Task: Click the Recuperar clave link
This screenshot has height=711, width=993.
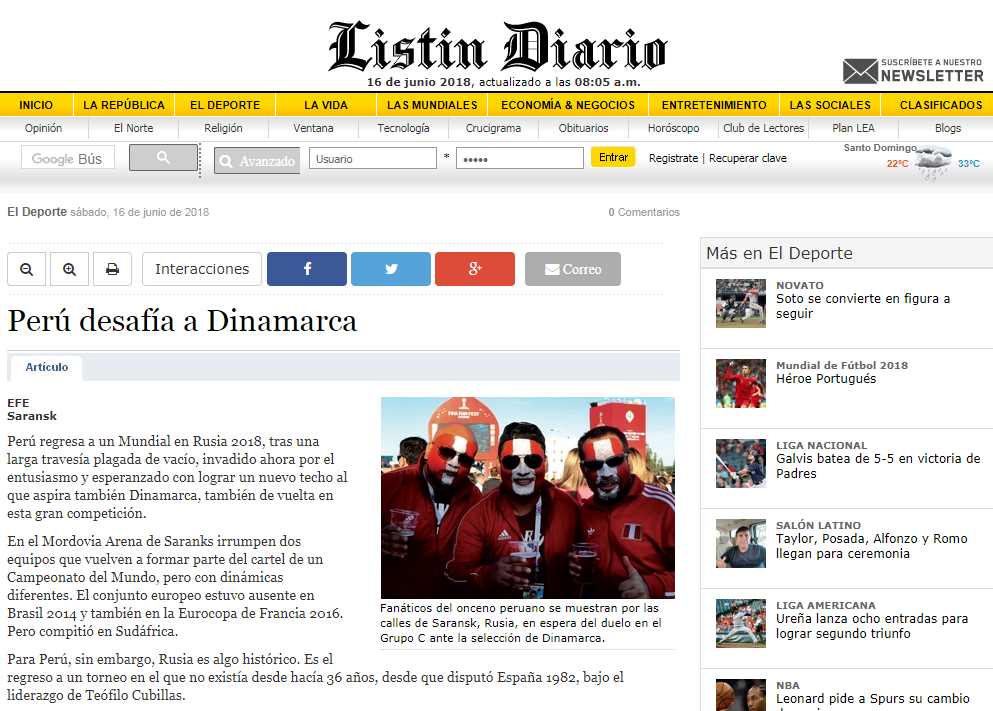Action: [x=748, y=158]
